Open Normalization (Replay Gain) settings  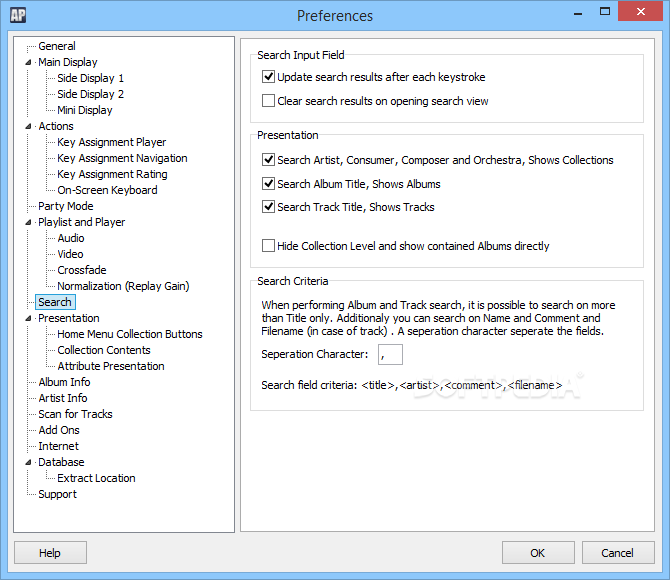123,286
